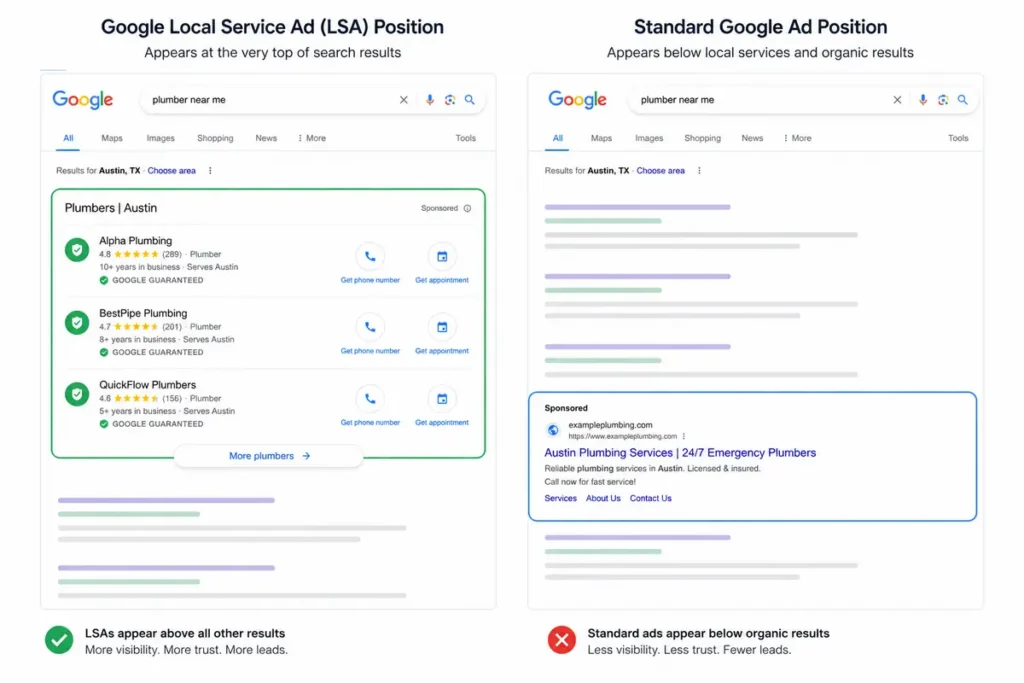Switch to Maps tab in left panel
Viewport: 1024px width, 683px height.
112,138
